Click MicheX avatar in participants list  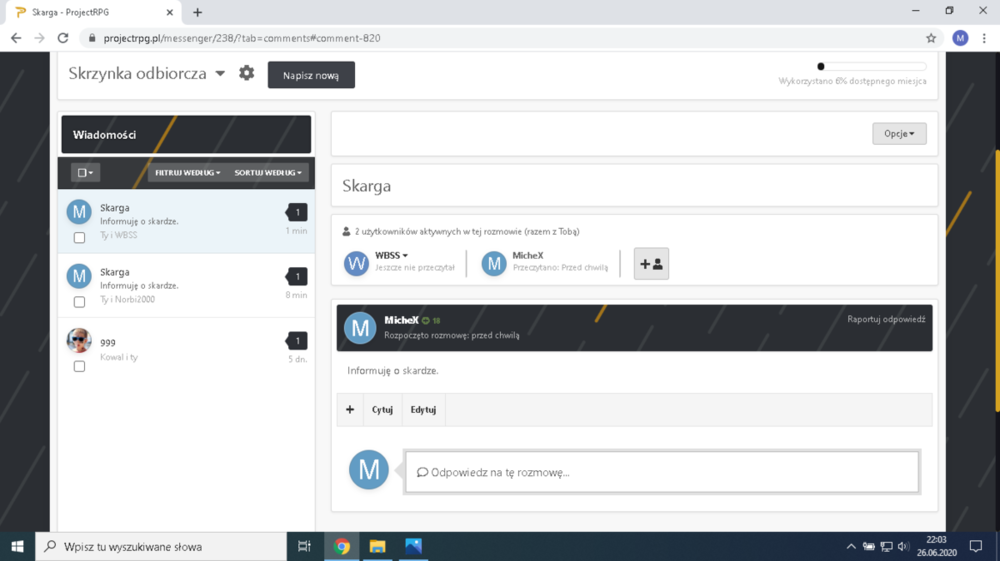494,263
